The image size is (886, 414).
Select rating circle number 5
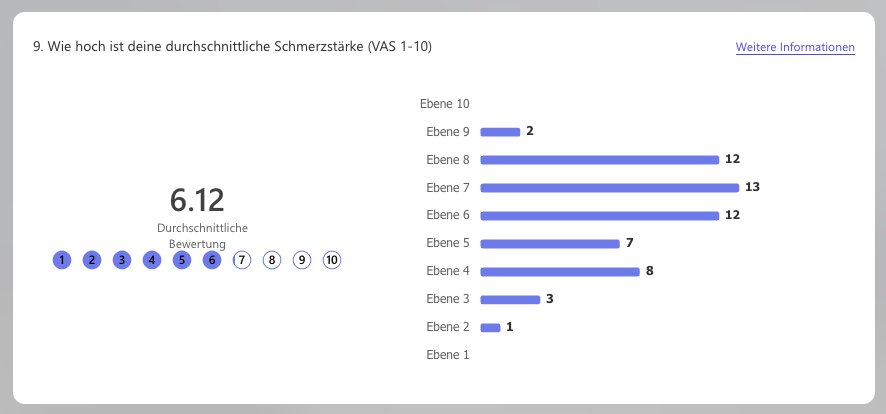coord(182,260)
